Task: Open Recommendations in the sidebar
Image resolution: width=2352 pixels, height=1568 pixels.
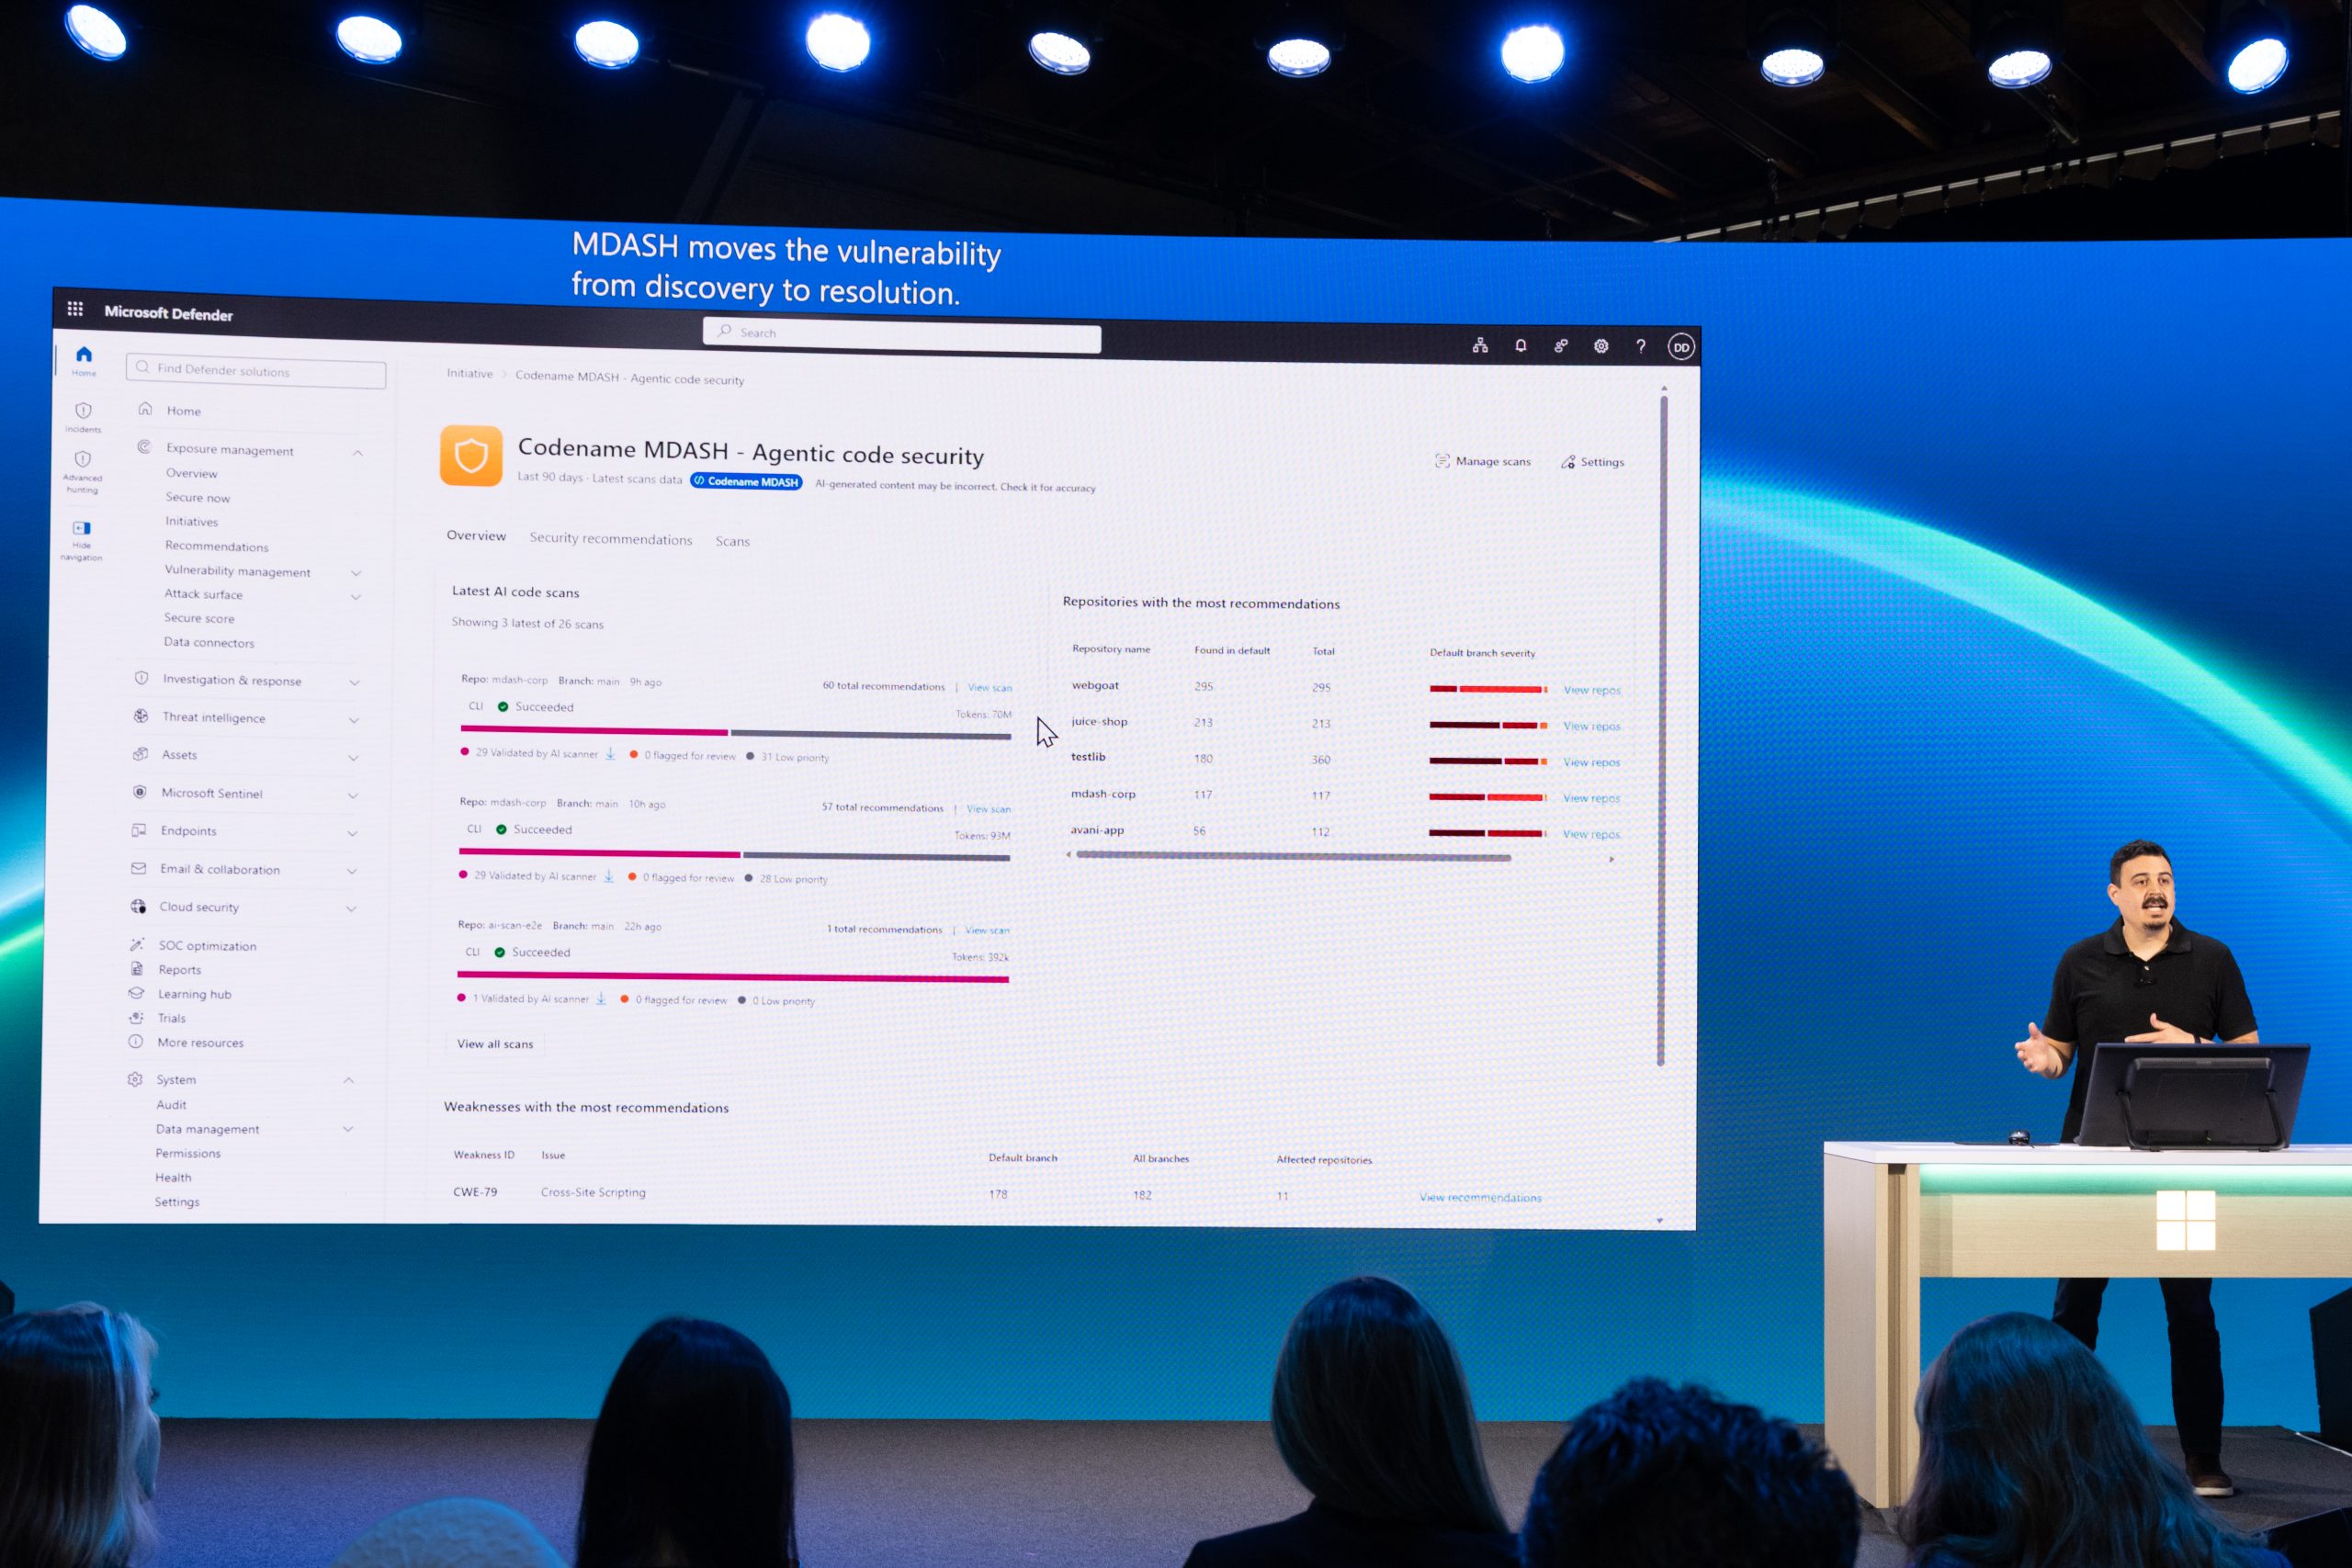Action: 217,546
